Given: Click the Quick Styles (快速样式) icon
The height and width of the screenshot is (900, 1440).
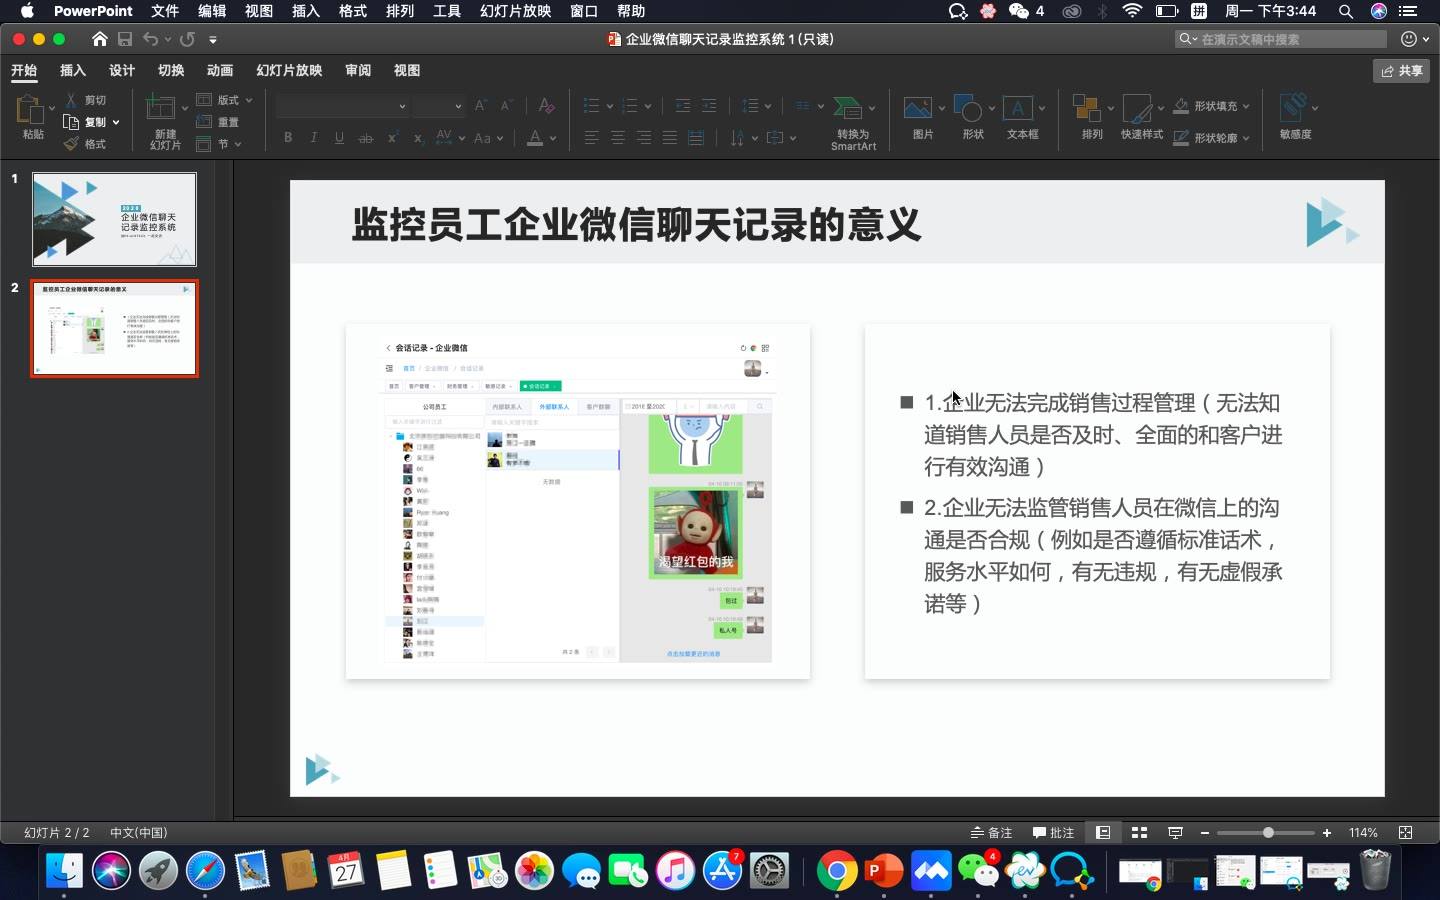Looking at the screenshot, I should (x=1137, y=107).
